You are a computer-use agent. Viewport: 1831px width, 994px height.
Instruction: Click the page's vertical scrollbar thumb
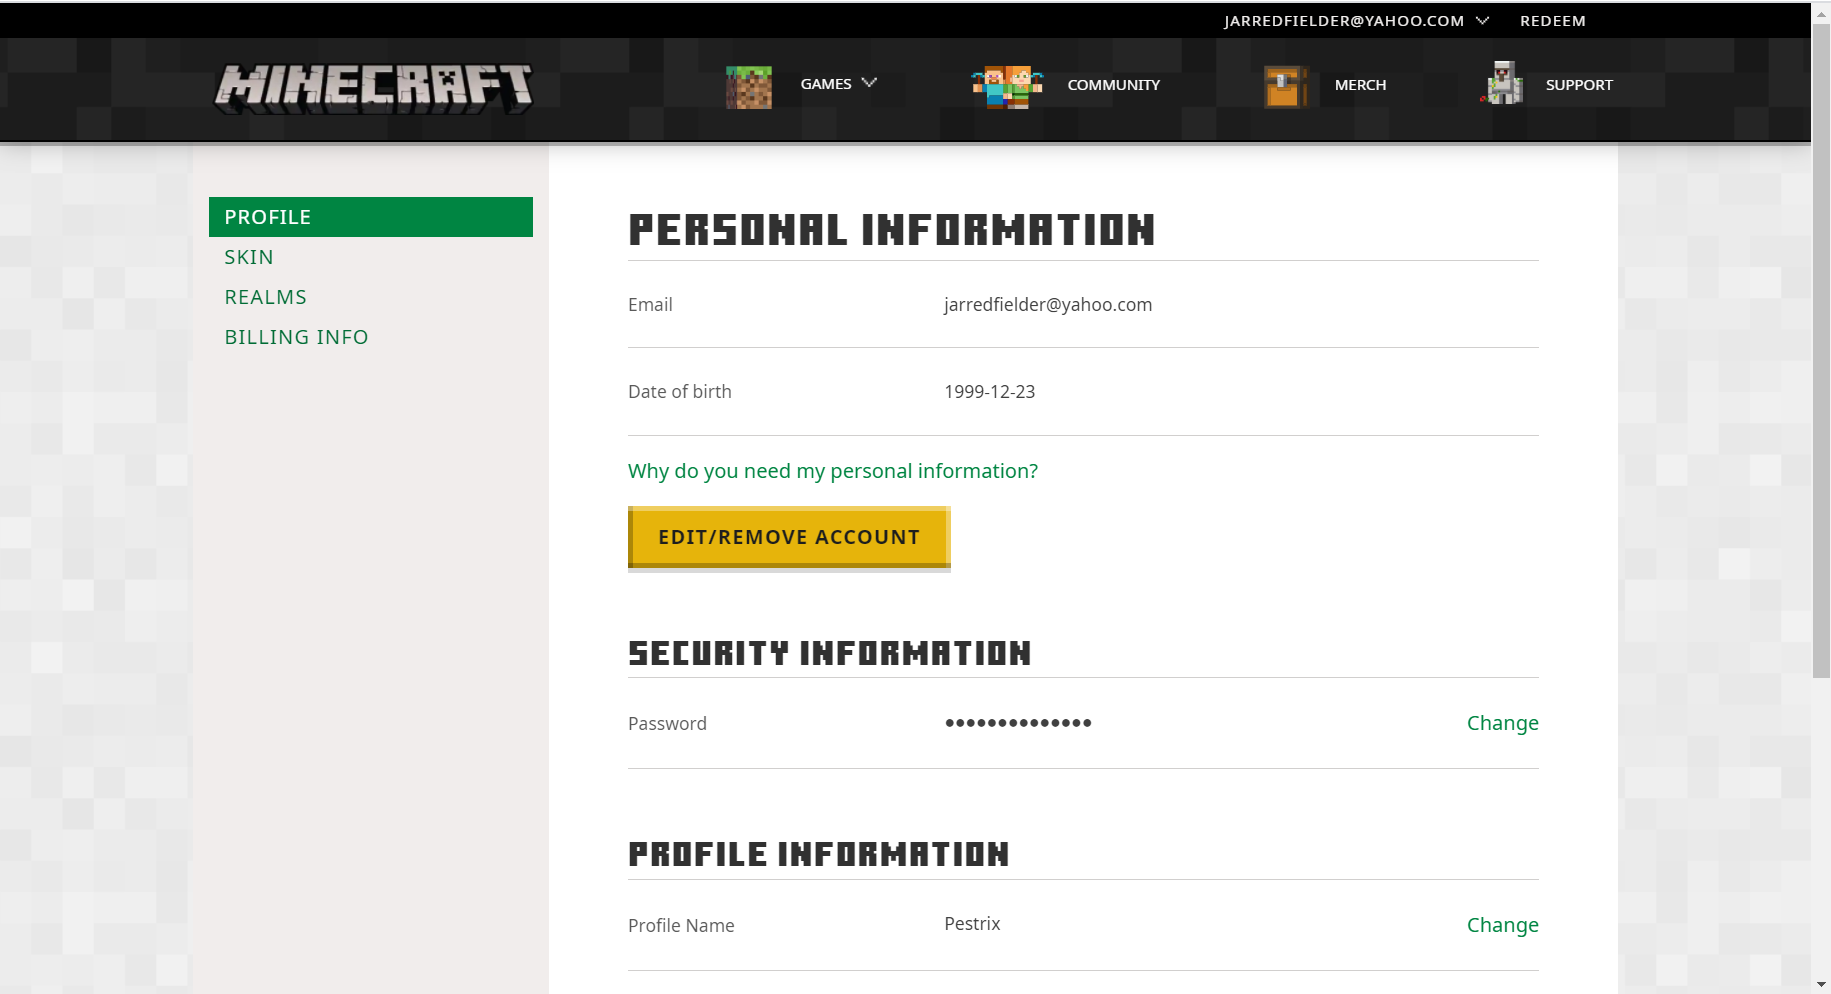click(1821, 350)
